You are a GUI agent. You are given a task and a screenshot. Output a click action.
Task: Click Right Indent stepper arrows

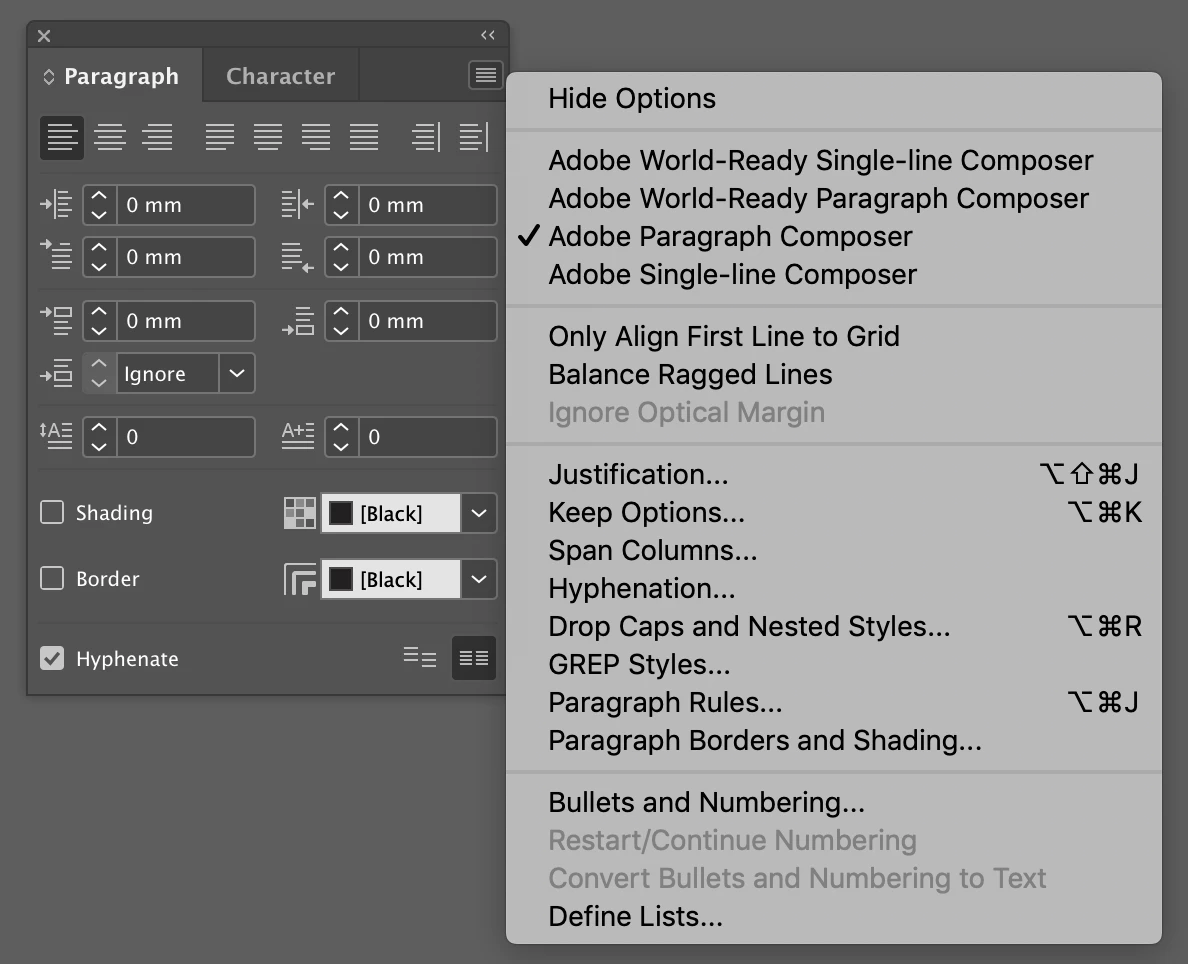tap(341, 205)
